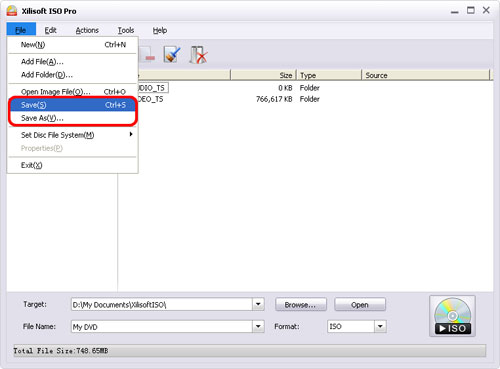This screenshot has height=369, width=500.
Task: Select Save(S) in the File menu
Action: click(x=73, y=105)
